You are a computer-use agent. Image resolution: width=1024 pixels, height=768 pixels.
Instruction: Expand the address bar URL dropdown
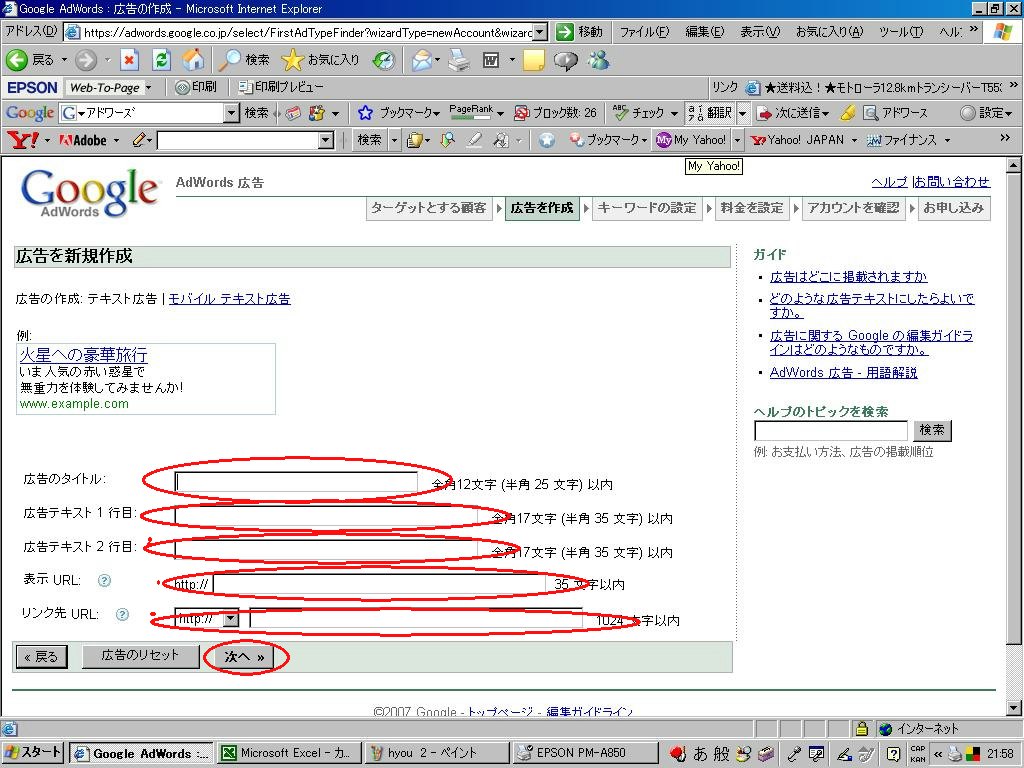[540, 32]
